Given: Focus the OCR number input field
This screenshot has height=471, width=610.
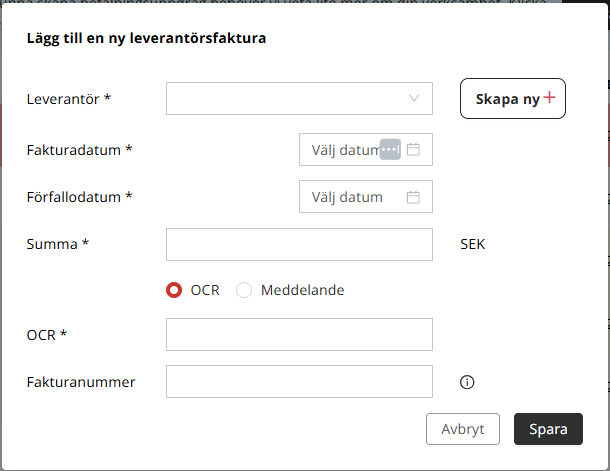Looking at the screenshot, I should (299, 334).
